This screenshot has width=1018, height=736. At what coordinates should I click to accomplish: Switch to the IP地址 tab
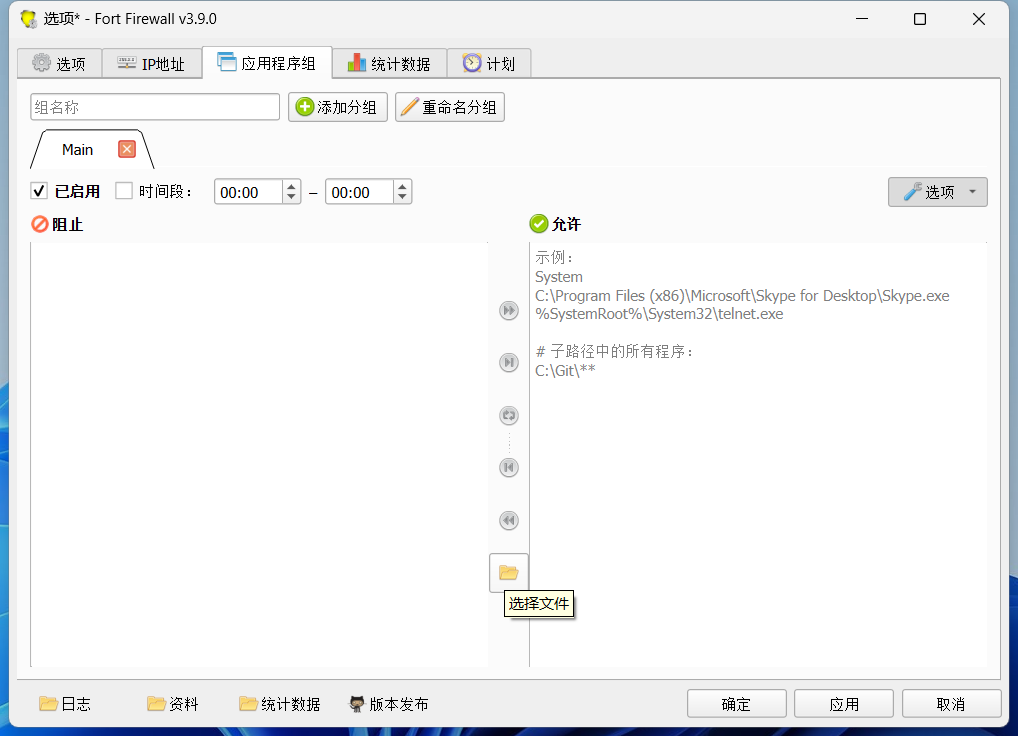tap(151, 64)
